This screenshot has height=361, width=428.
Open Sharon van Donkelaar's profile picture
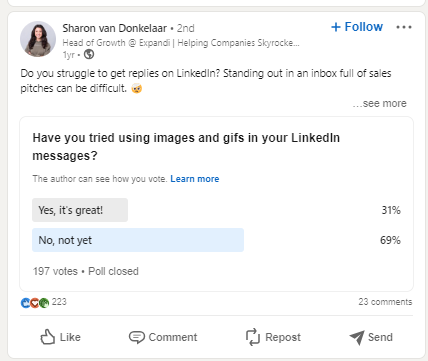tap(38, 39)
